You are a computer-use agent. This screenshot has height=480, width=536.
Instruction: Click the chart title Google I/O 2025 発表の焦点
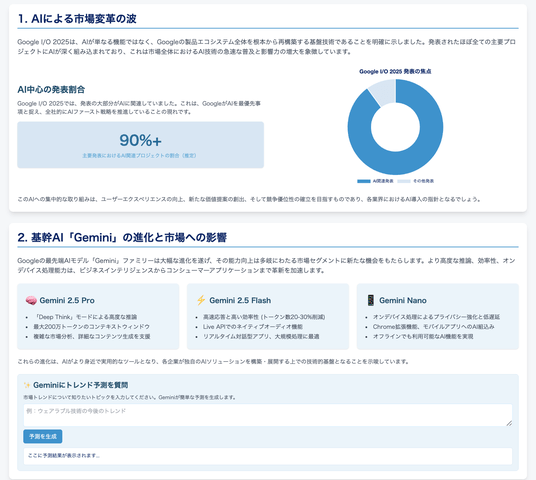[x=395, y=71]
